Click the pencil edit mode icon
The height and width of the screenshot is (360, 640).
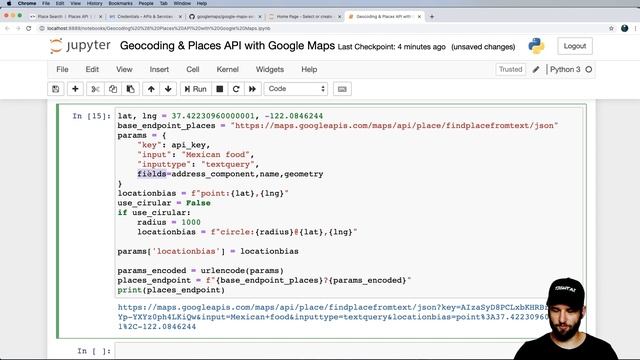pos(536,69)
